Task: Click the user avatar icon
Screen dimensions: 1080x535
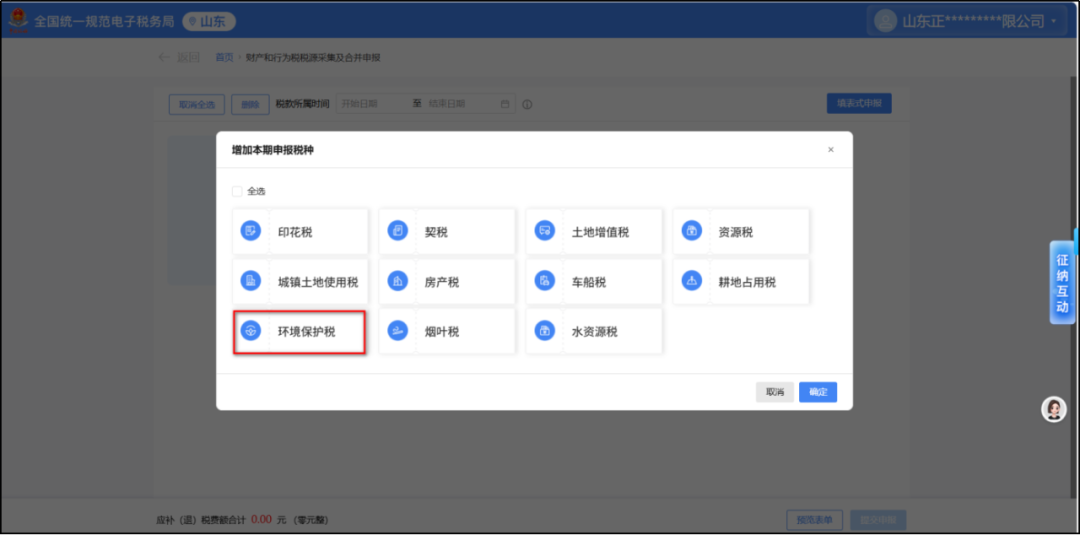Action: [885, 21]
